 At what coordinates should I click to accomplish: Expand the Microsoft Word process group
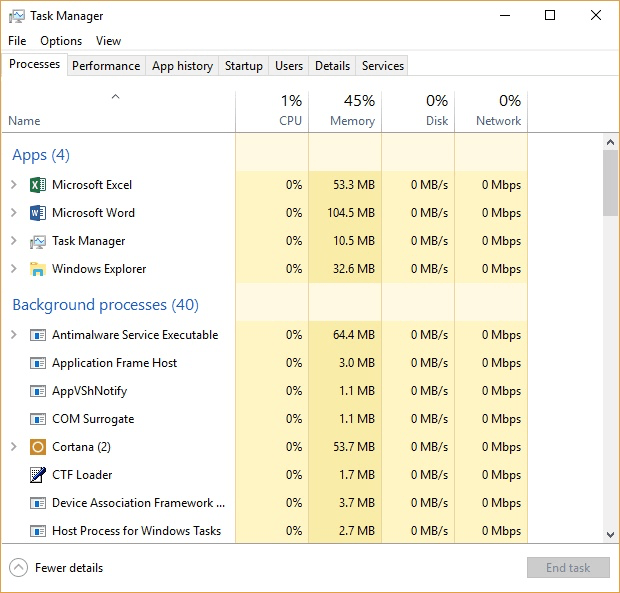(x=13, y=213)
